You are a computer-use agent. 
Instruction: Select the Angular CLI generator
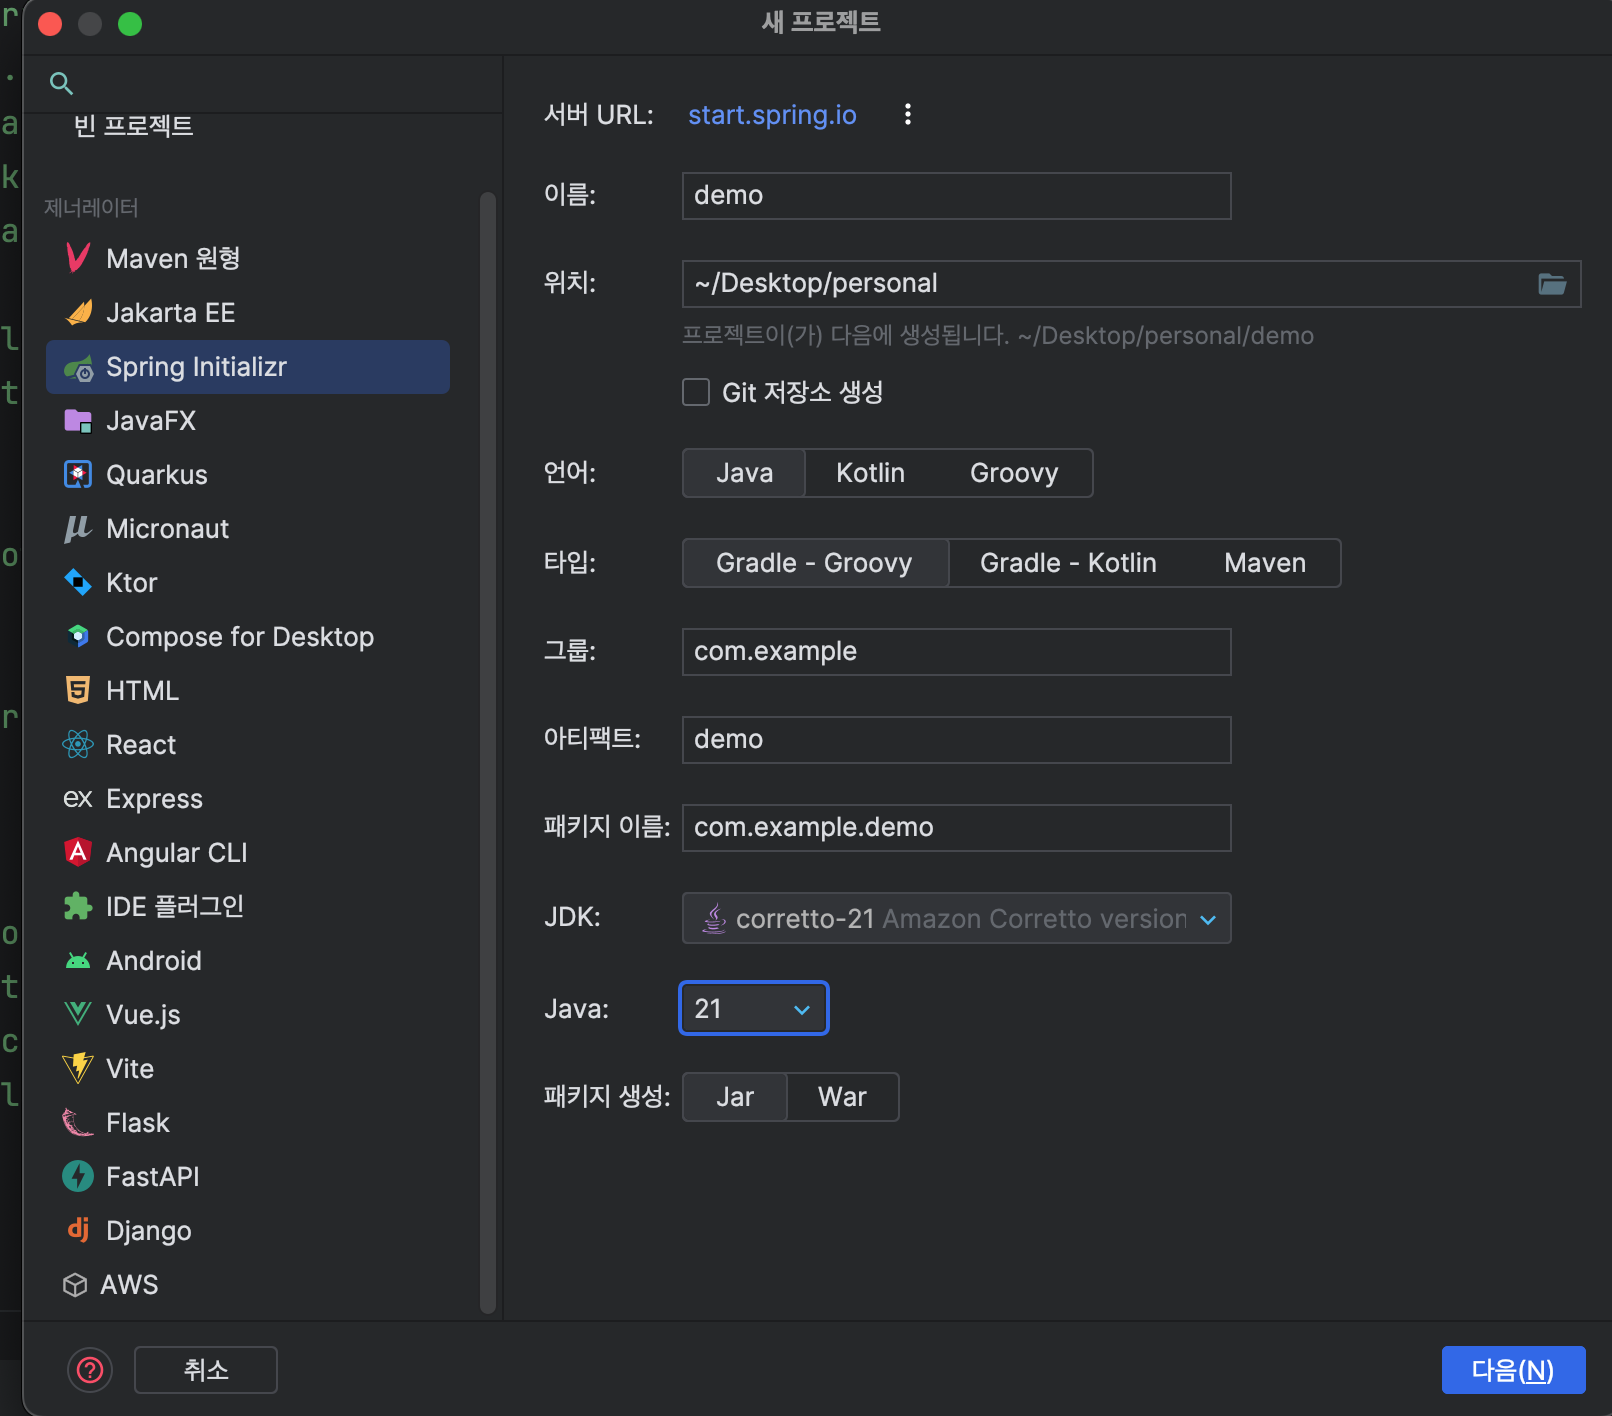(248, 853)
